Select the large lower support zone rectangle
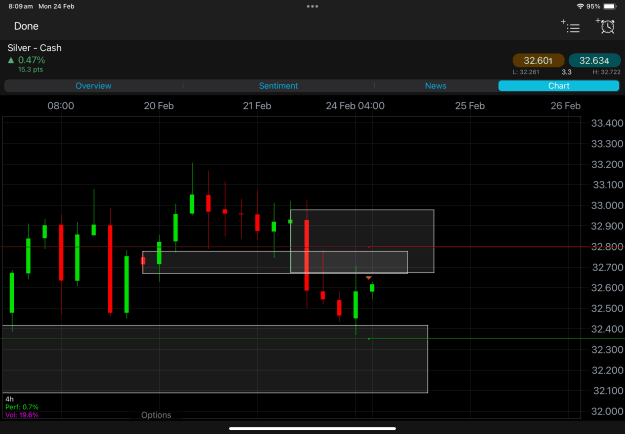The image size is (625, 434). (215, 359)
